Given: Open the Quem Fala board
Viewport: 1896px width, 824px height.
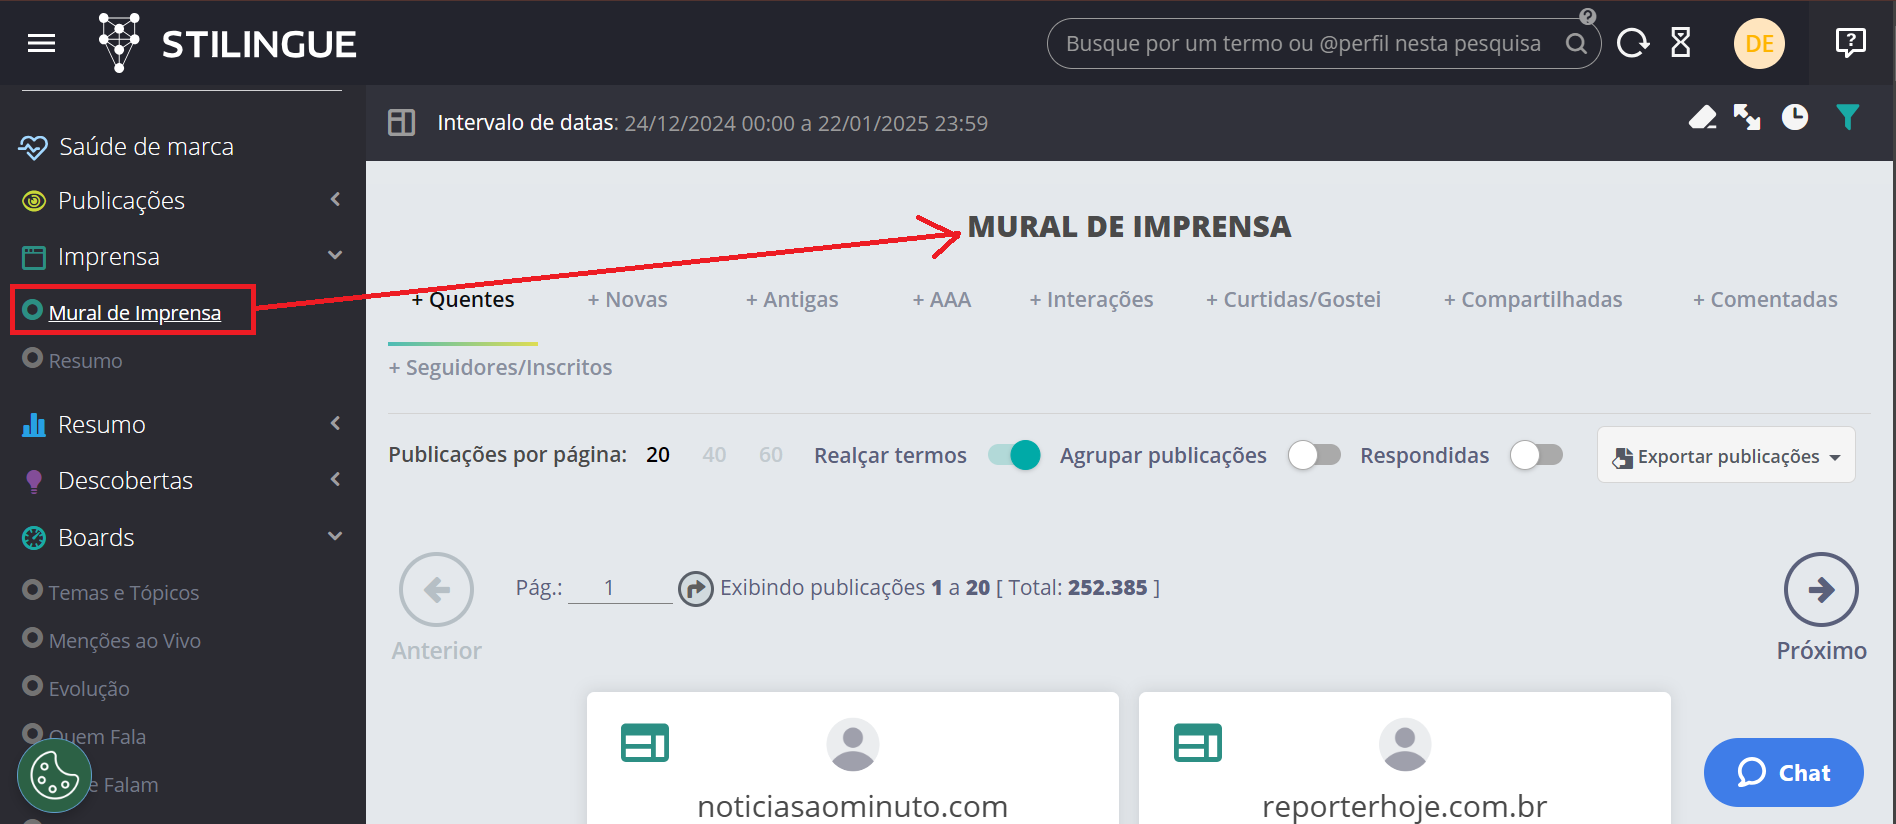Looking at the screenshot, I should (97, 737).
